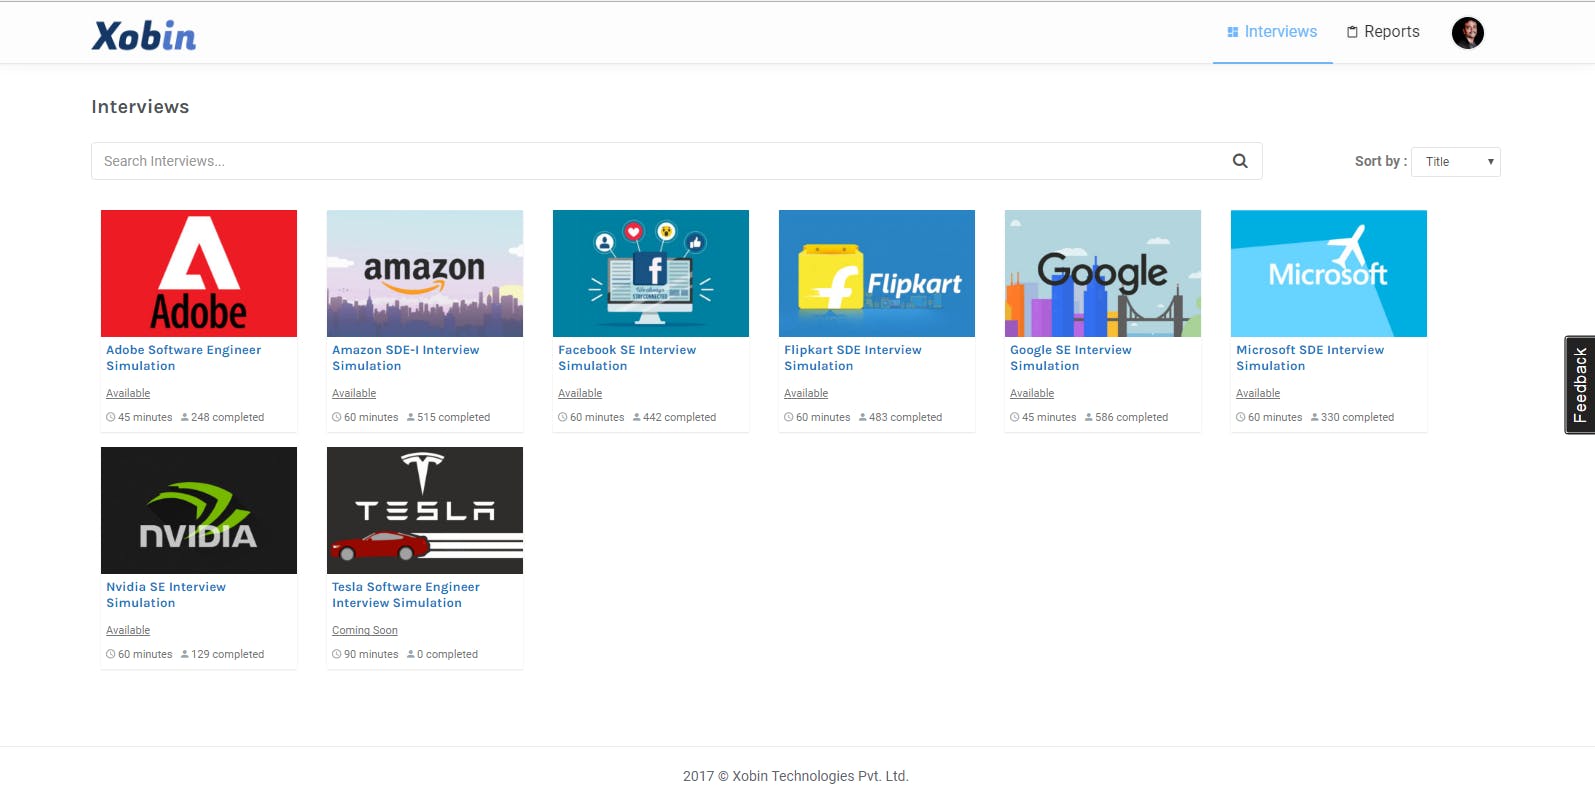This screenshot has height=787, width=1595.
Task: Click person icon beside 248 completed
Action: (185, 417)
